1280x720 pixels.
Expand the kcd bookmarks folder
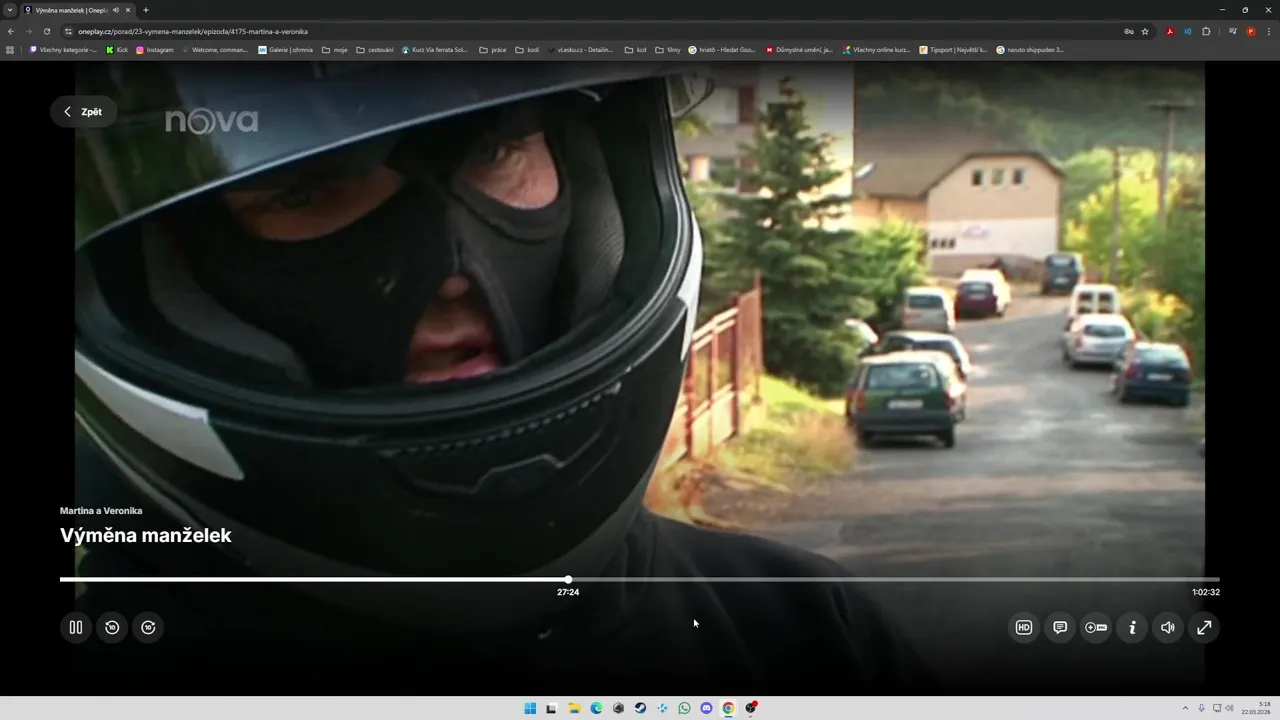pos(636,49)
